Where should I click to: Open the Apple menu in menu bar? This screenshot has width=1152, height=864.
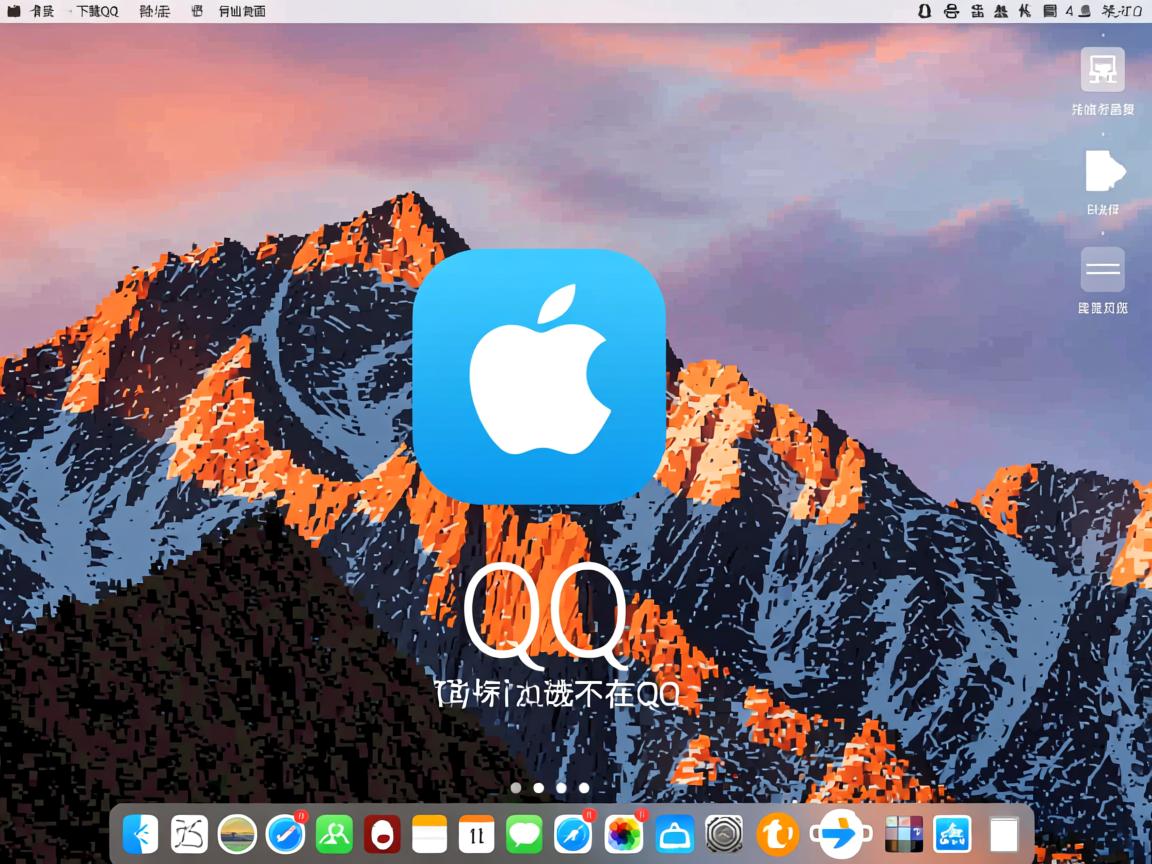pos(14,11)
